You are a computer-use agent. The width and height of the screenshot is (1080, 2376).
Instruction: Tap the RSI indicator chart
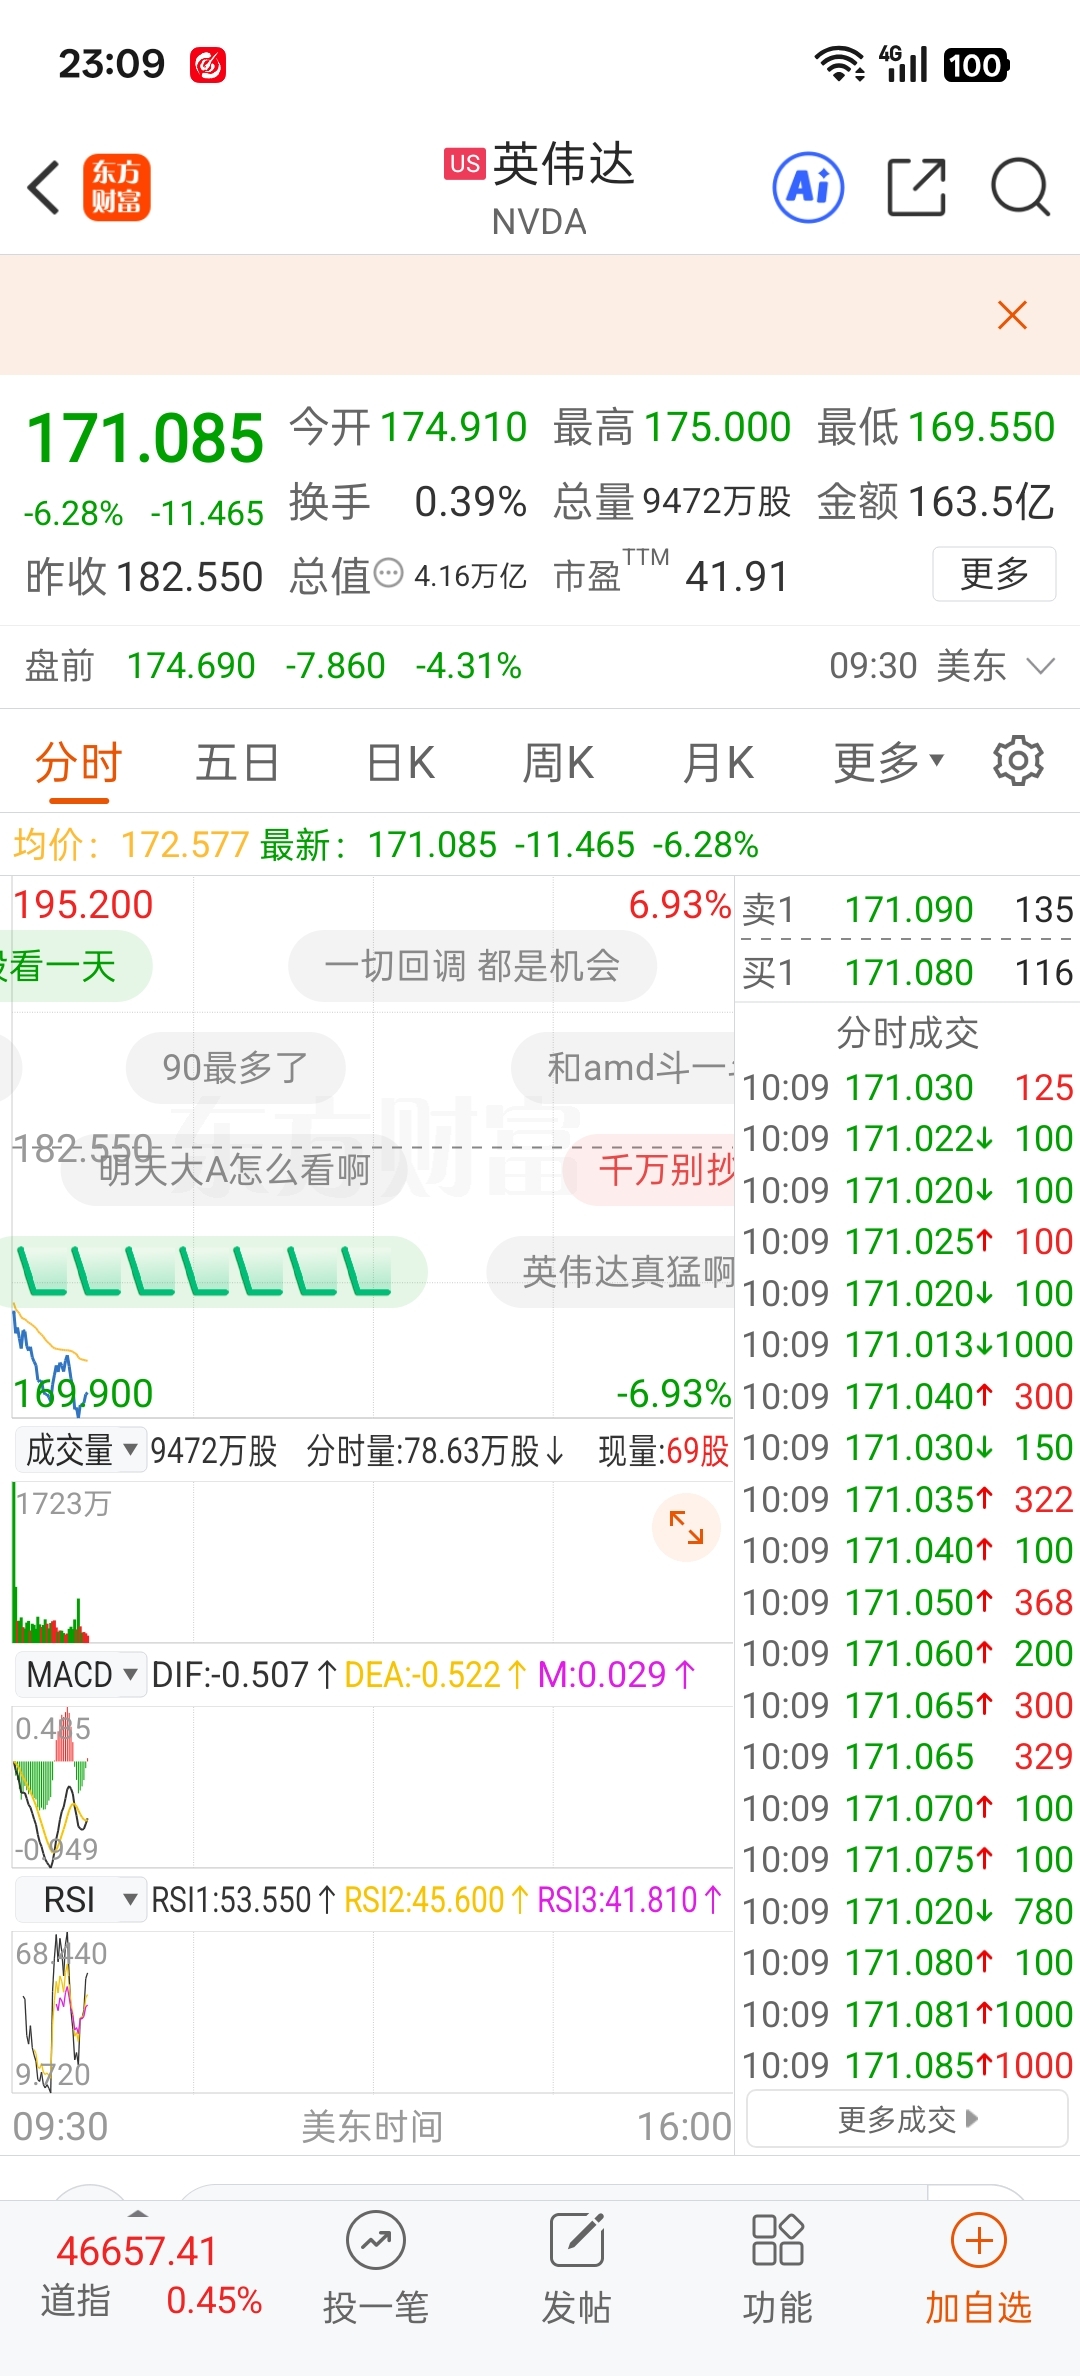click(x=372, y=2012)
